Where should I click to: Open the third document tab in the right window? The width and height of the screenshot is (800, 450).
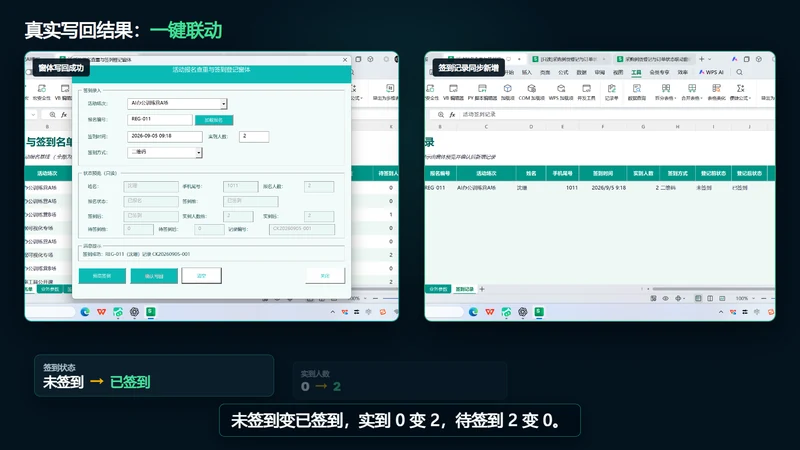tap(653, 60)
